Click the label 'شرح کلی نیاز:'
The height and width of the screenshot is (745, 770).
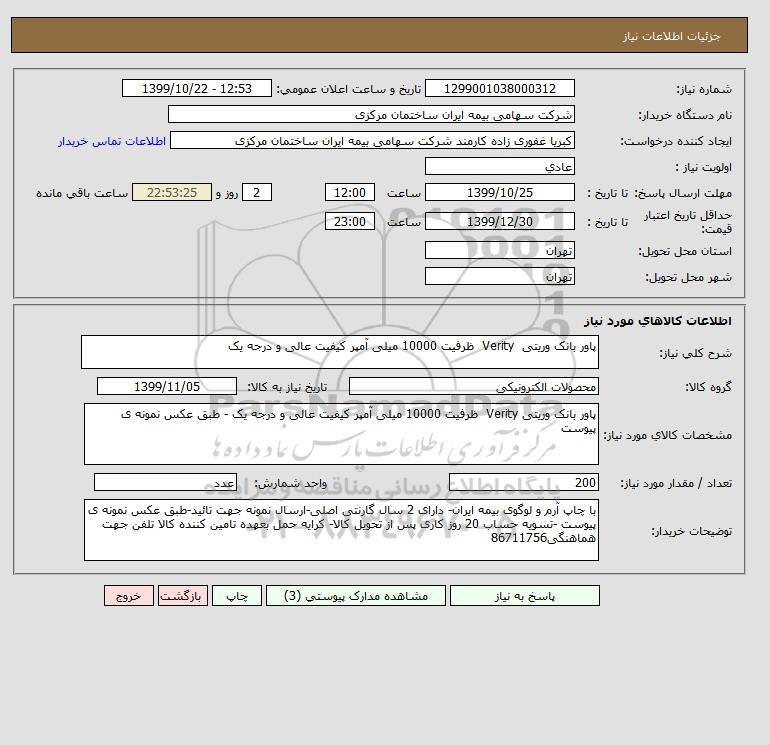click(x=695, y=353)
